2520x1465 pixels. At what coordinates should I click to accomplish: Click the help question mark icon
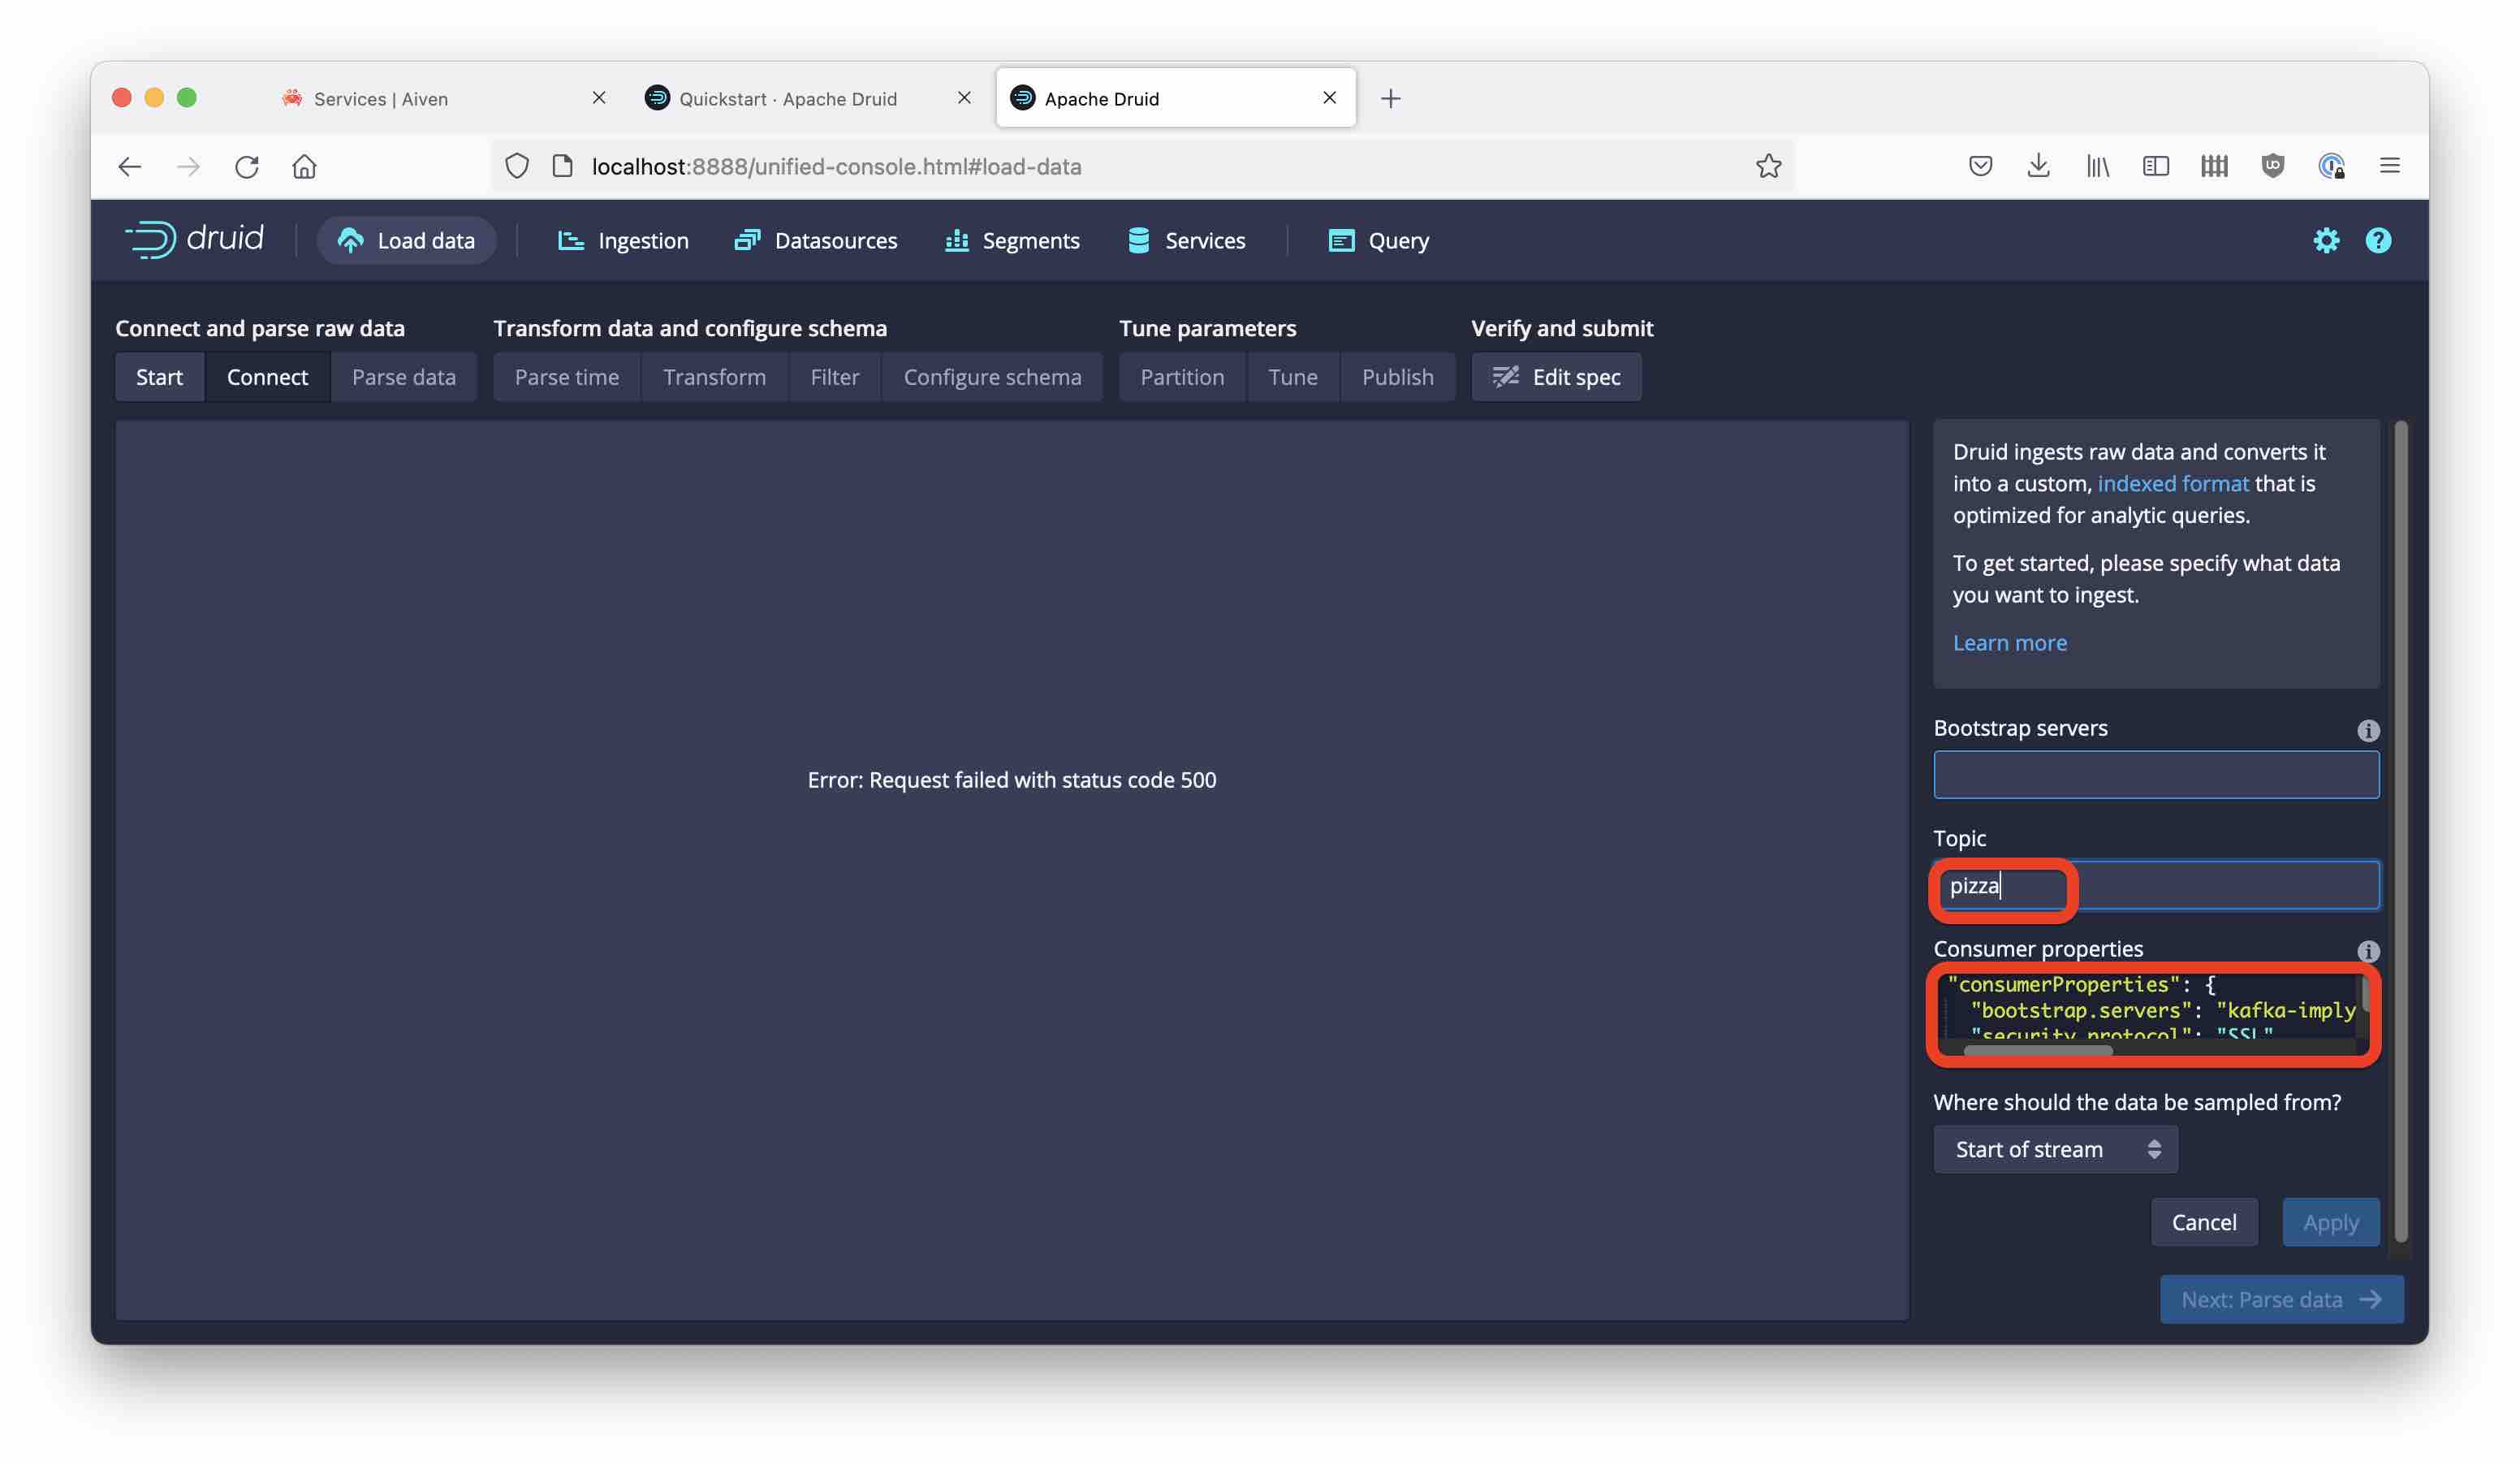(x=2377, y=240)
